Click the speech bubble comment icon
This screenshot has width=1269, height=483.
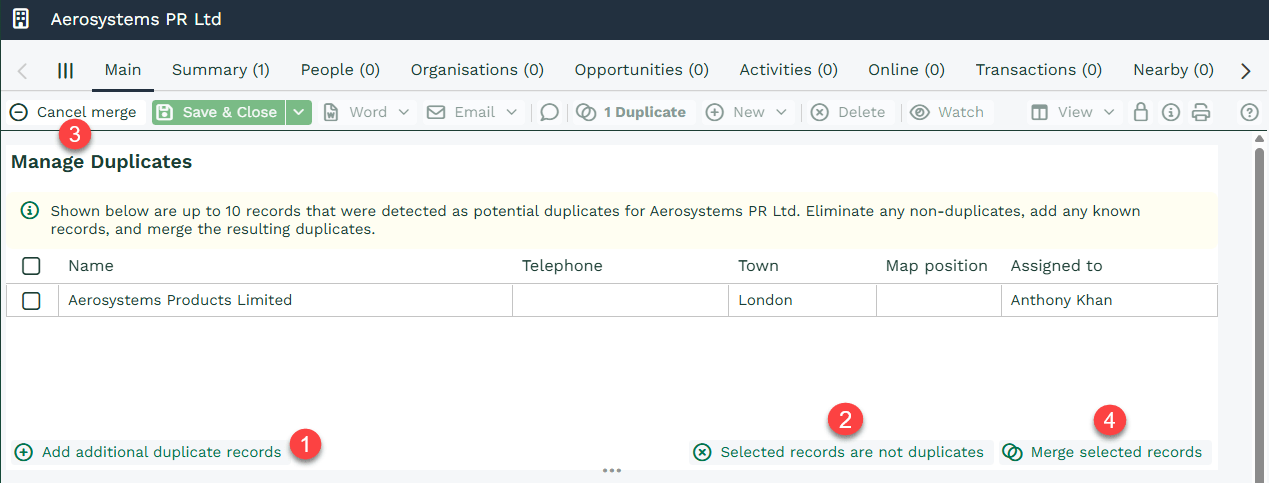pyautogui.click(x=549, y=112)
